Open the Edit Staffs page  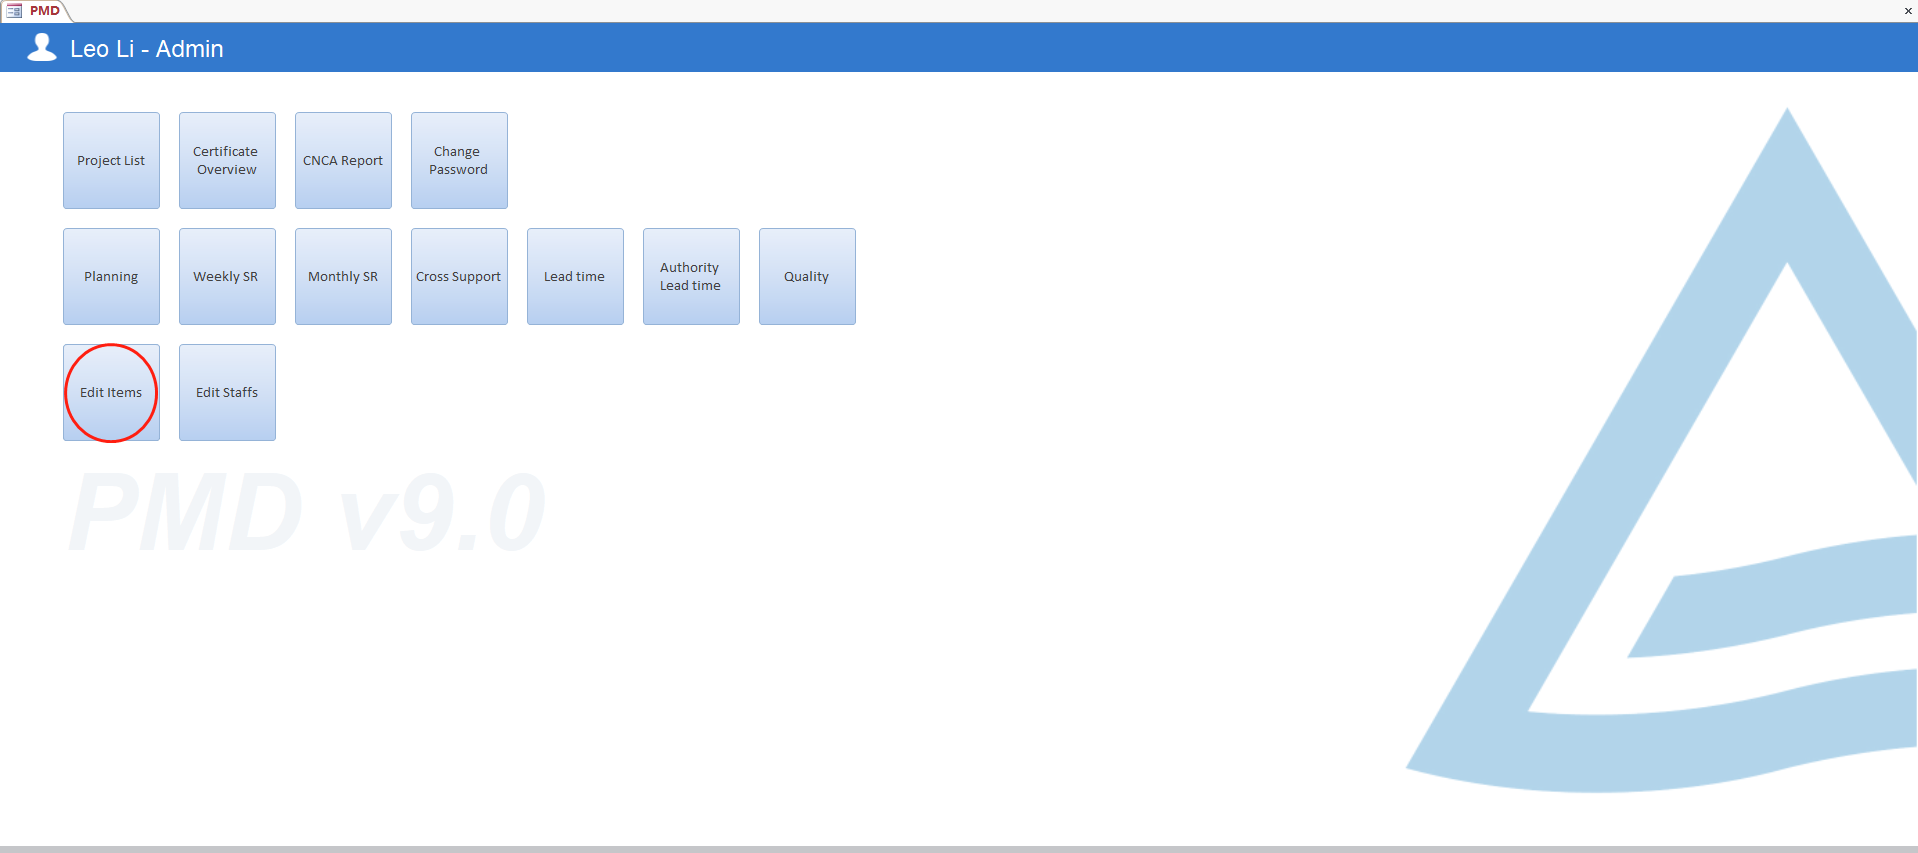pyautogui.click(x=227, y=392)
